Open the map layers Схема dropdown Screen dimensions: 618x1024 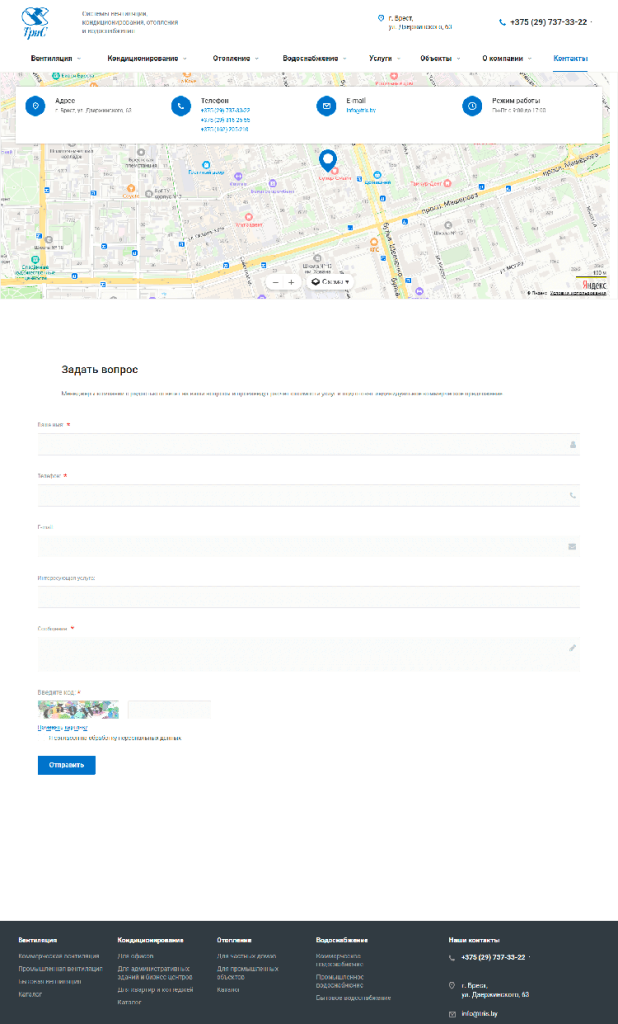click(331, 282)
